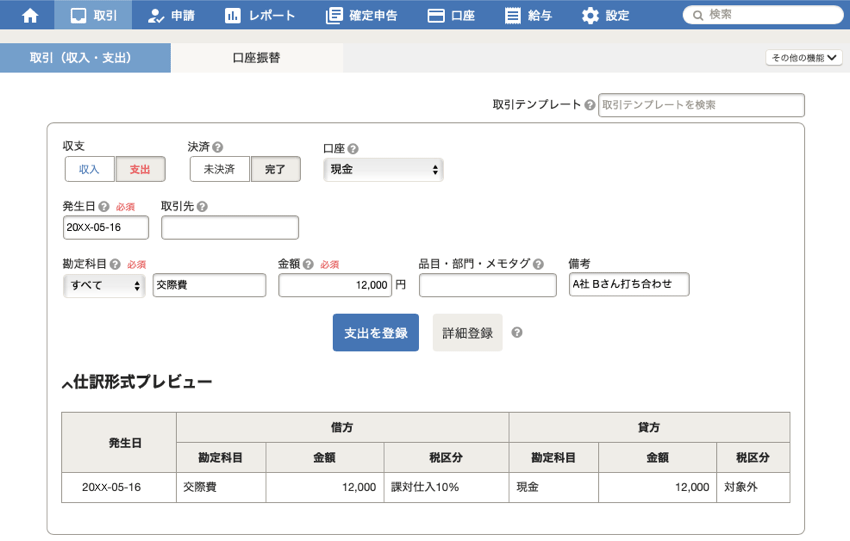Go to the home icon
This screenshot has height=541, width=850.
click(x=30, y=15)
